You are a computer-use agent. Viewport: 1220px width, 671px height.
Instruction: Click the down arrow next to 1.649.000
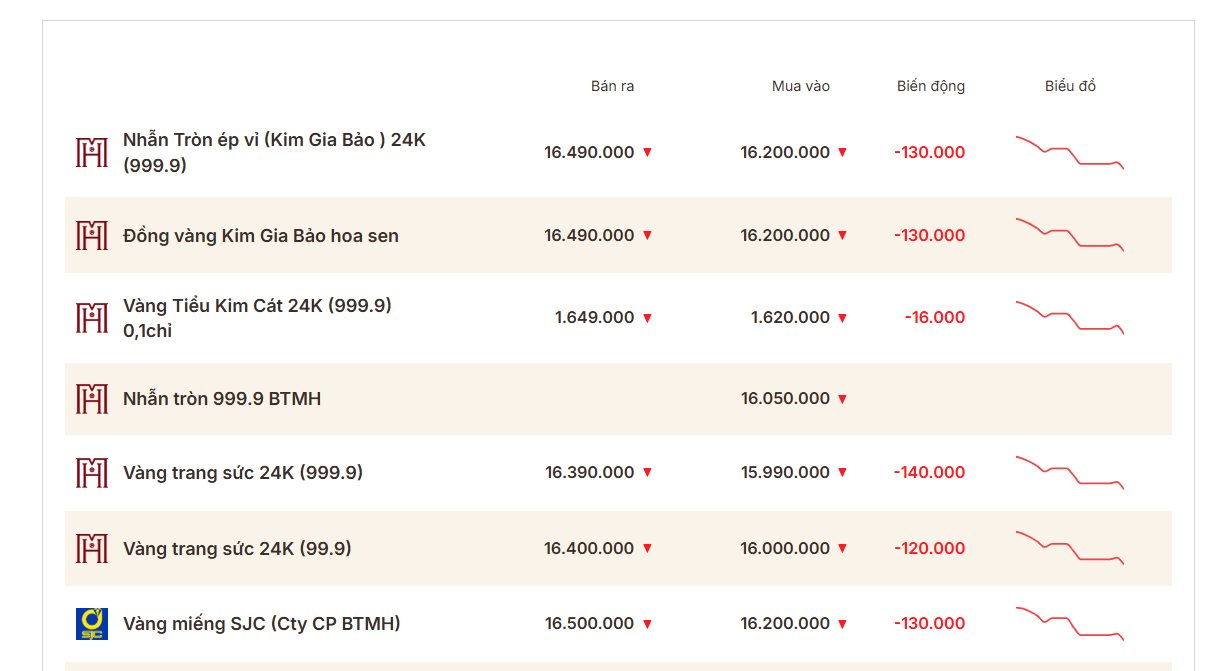(x=647, y=318)
